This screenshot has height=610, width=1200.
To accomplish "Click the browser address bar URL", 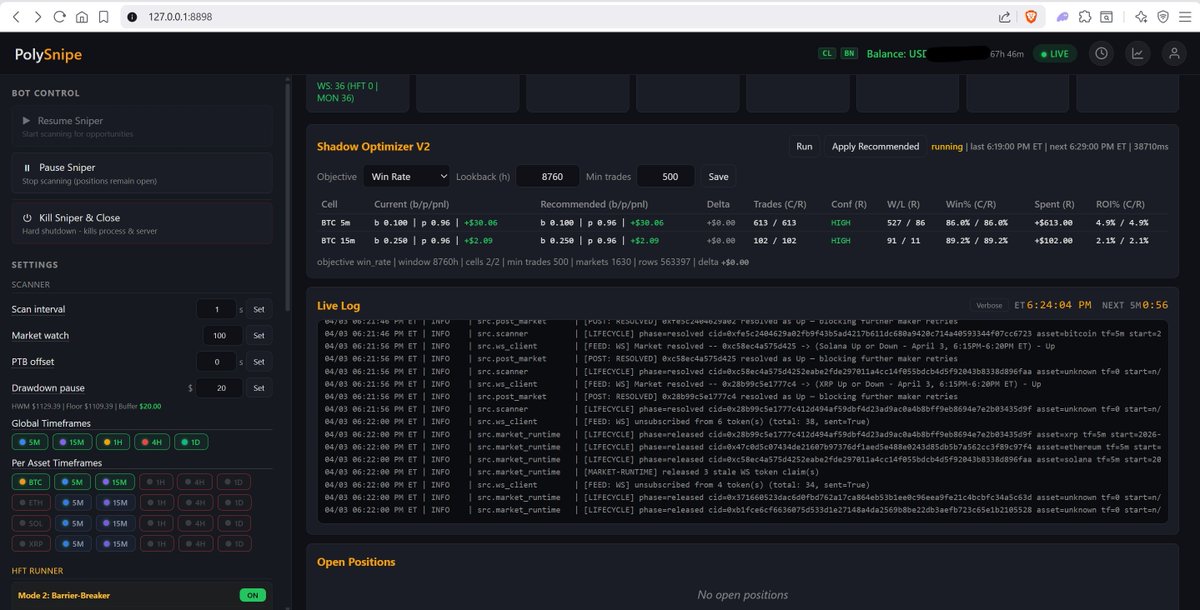I will tap(180, 17).
